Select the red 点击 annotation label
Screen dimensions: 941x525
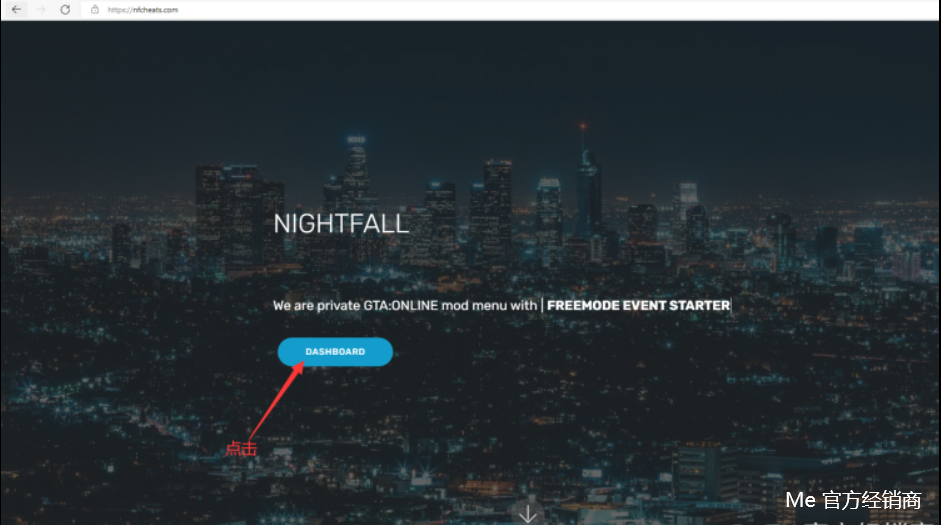tap(241, 448)
